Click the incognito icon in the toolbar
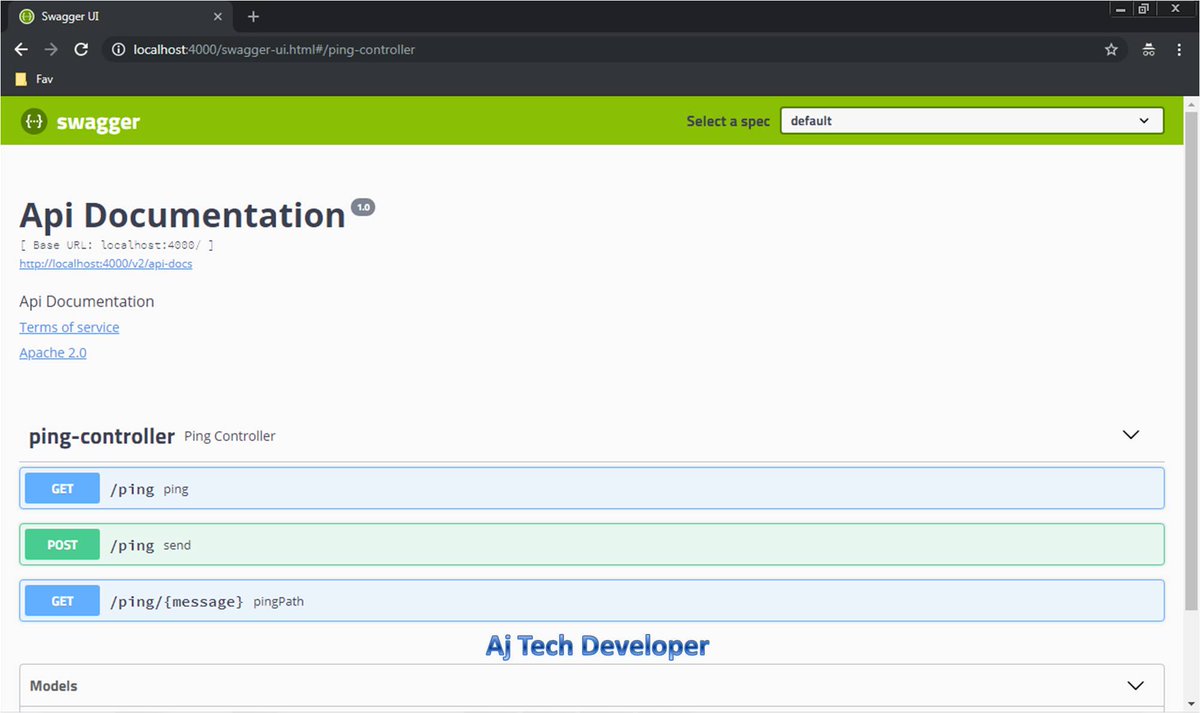The height and width of the screenshot is (713, 1200). 1148,49
